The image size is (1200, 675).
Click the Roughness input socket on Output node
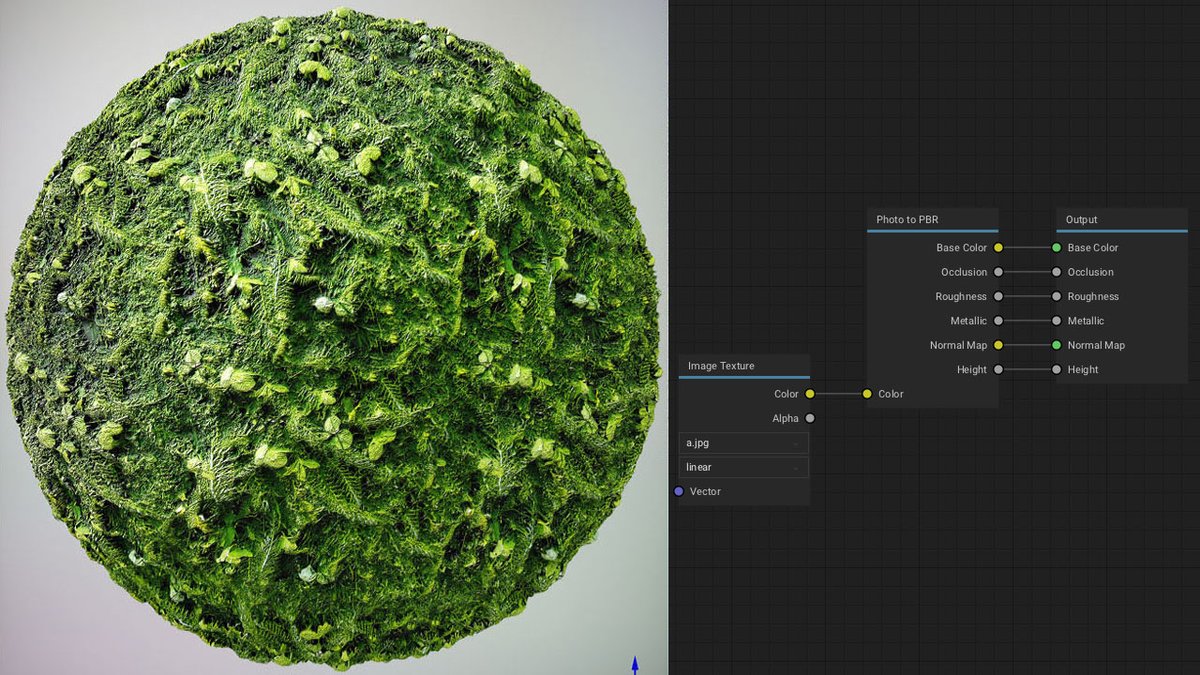click(1056, 296)
